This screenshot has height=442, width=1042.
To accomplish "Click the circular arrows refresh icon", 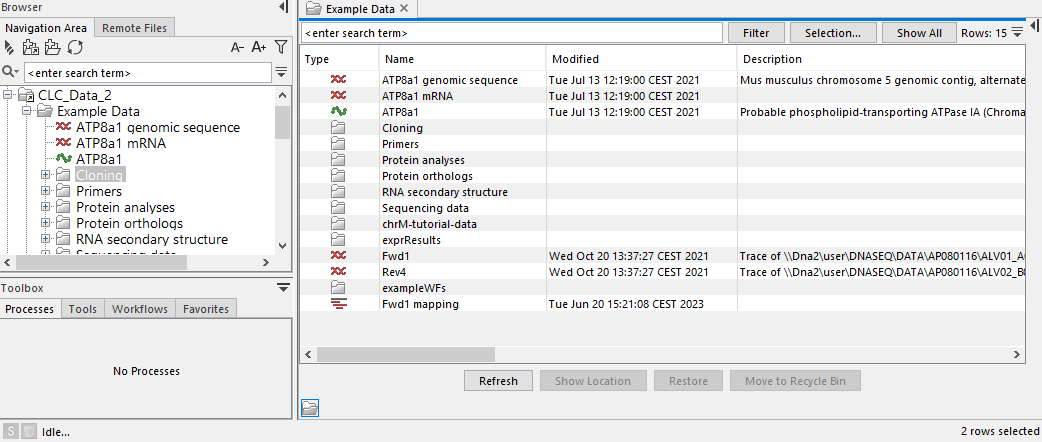I will pos(75,47).
